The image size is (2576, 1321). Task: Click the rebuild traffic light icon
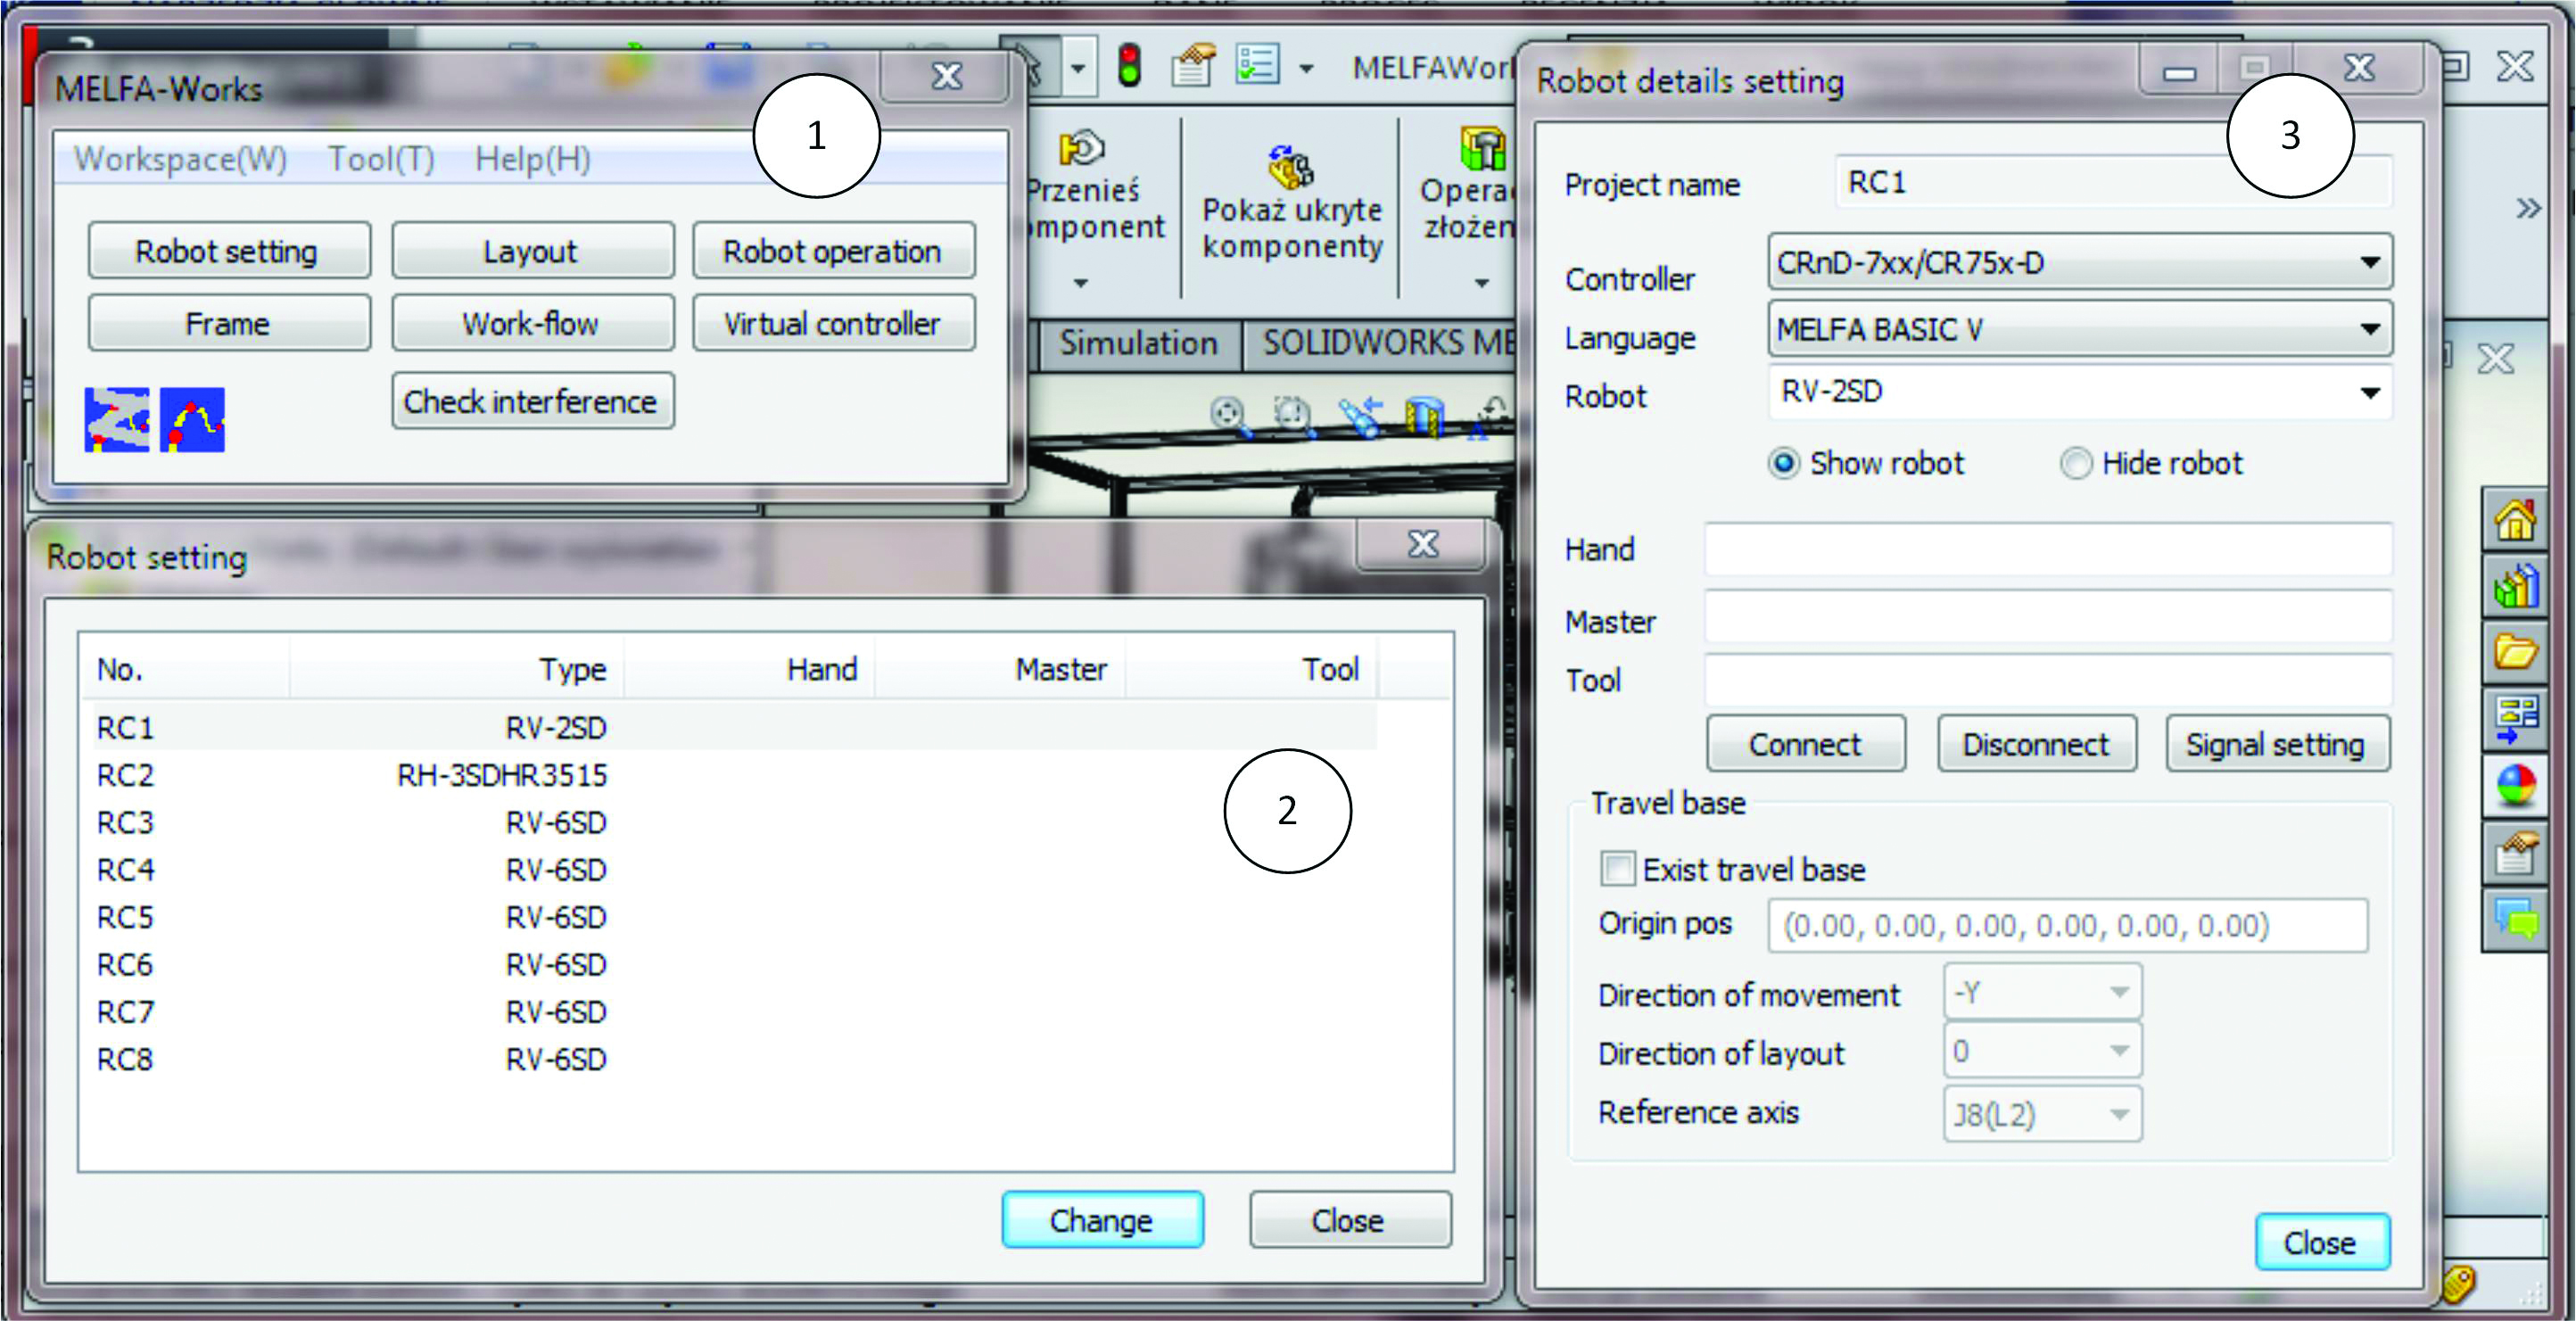coord(1129,65)
